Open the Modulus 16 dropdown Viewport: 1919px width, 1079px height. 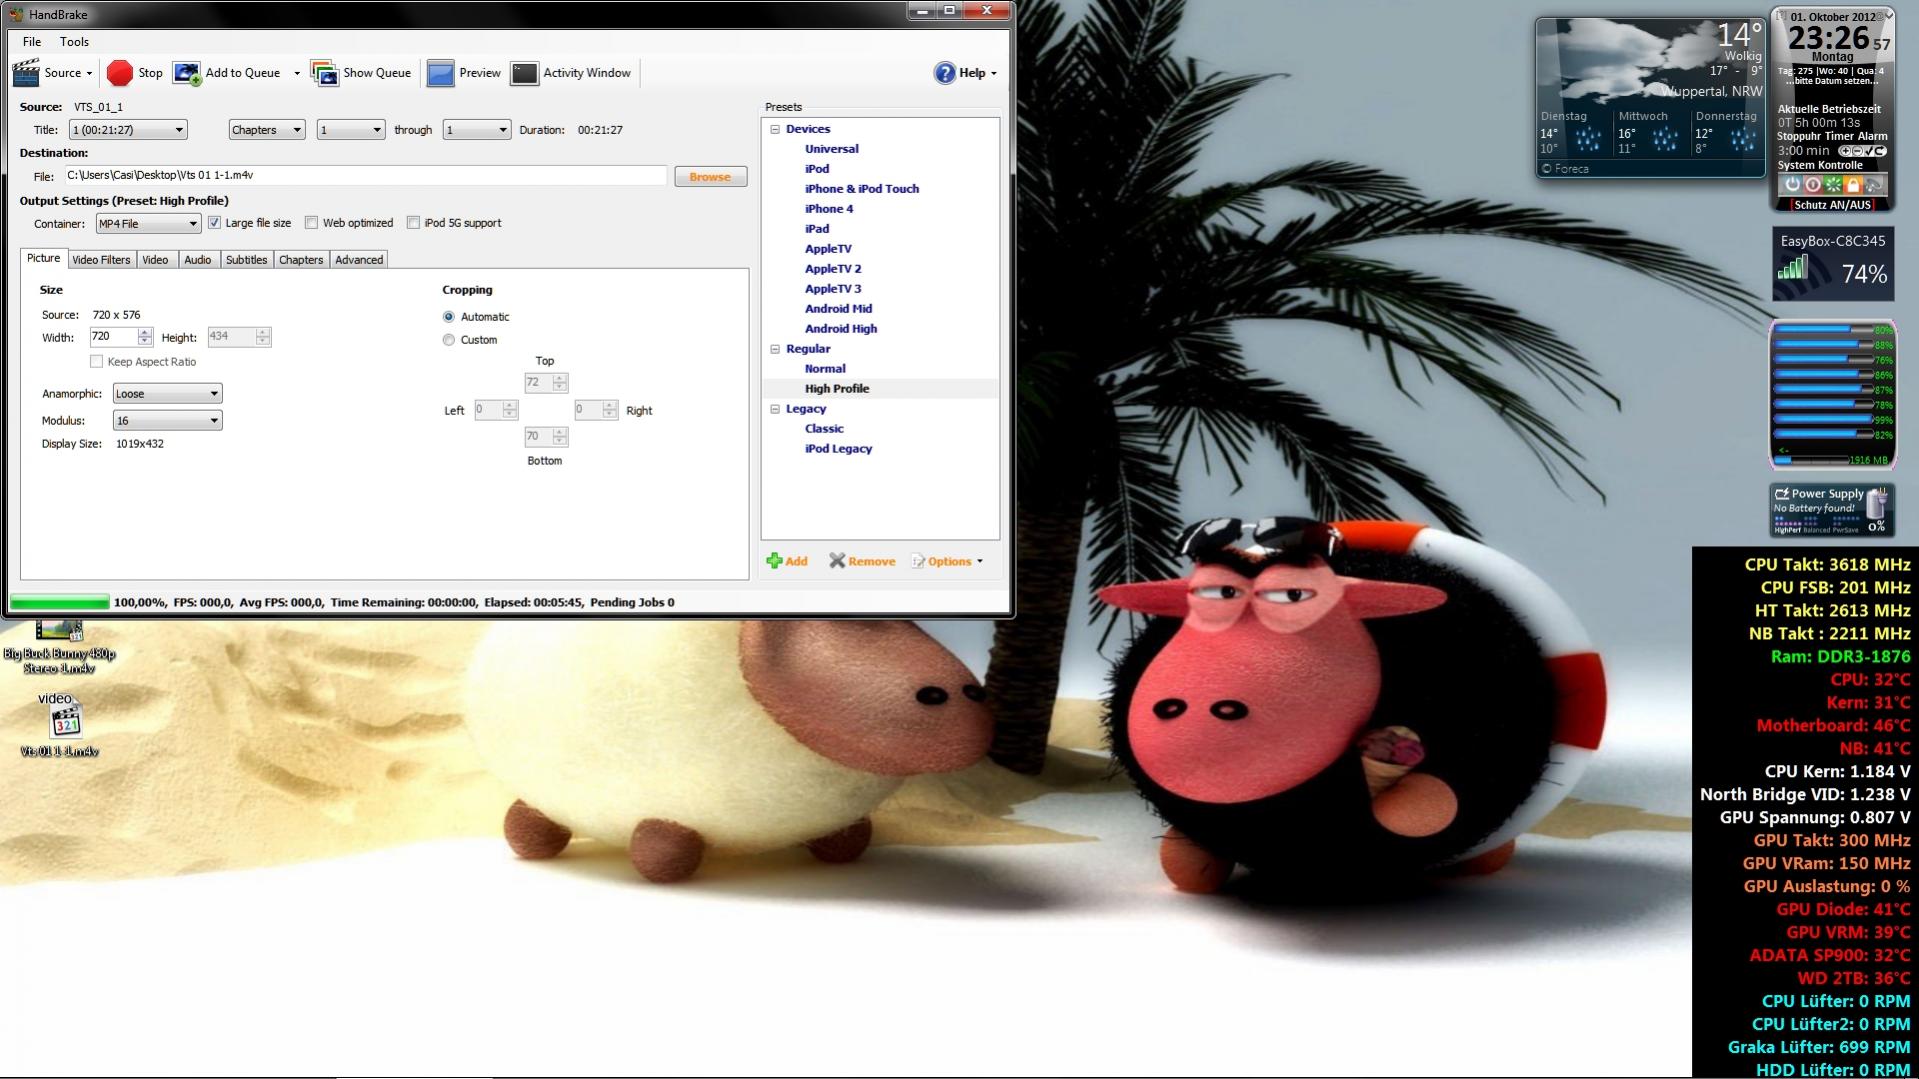pos(167,421)
